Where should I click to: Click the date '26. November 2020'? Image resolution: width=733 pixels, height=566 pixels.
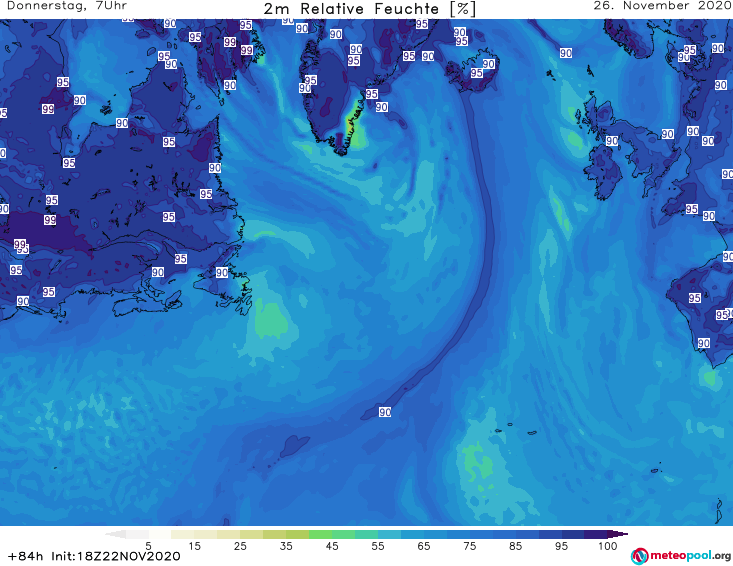[662, 6]
